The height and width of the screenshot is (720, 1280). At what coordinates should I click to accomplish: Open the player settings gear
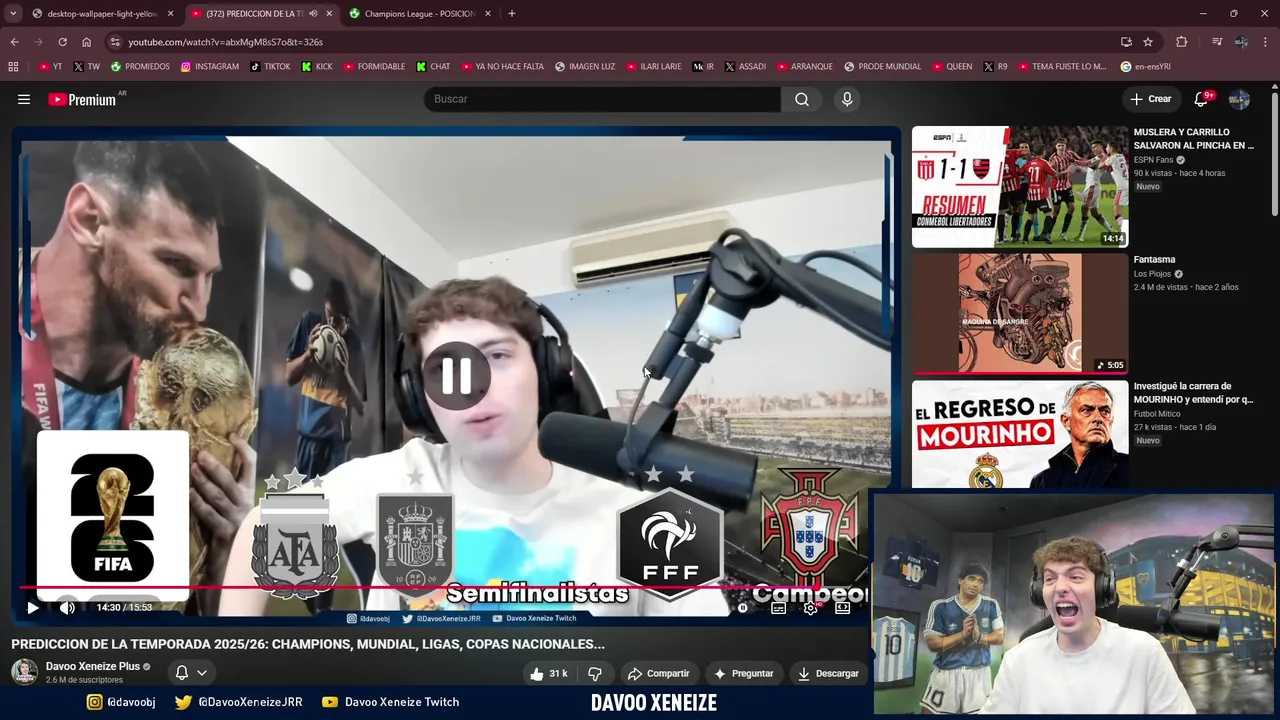click(x=810, y=607)
